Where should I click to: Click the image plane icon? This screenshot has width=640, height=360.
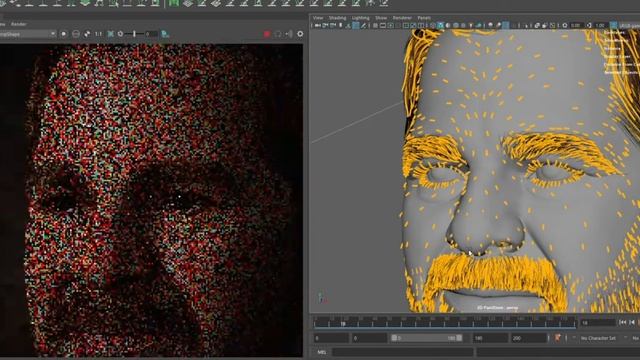(x=348, y=25)
